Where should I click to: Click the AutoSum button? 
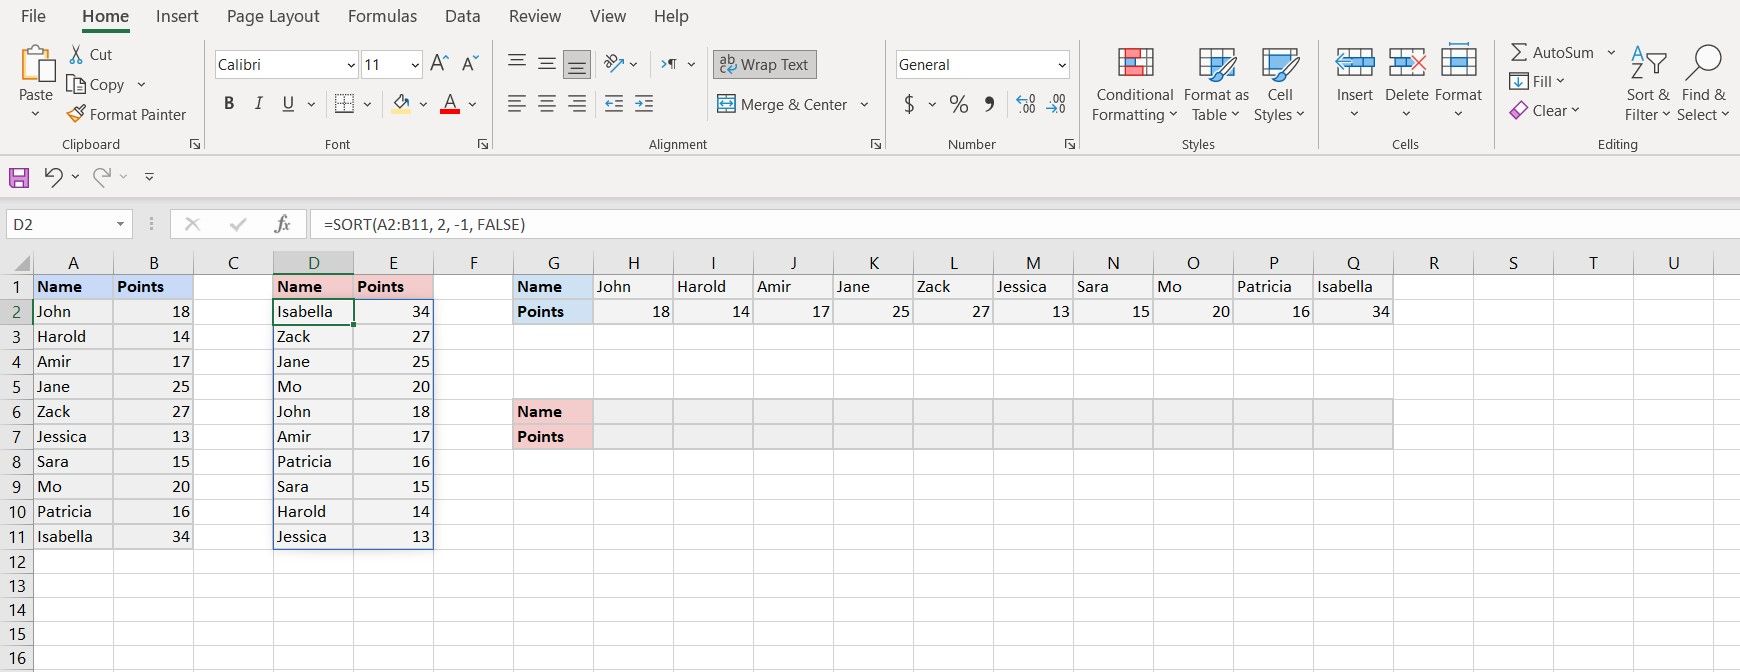click(1552, 52)
